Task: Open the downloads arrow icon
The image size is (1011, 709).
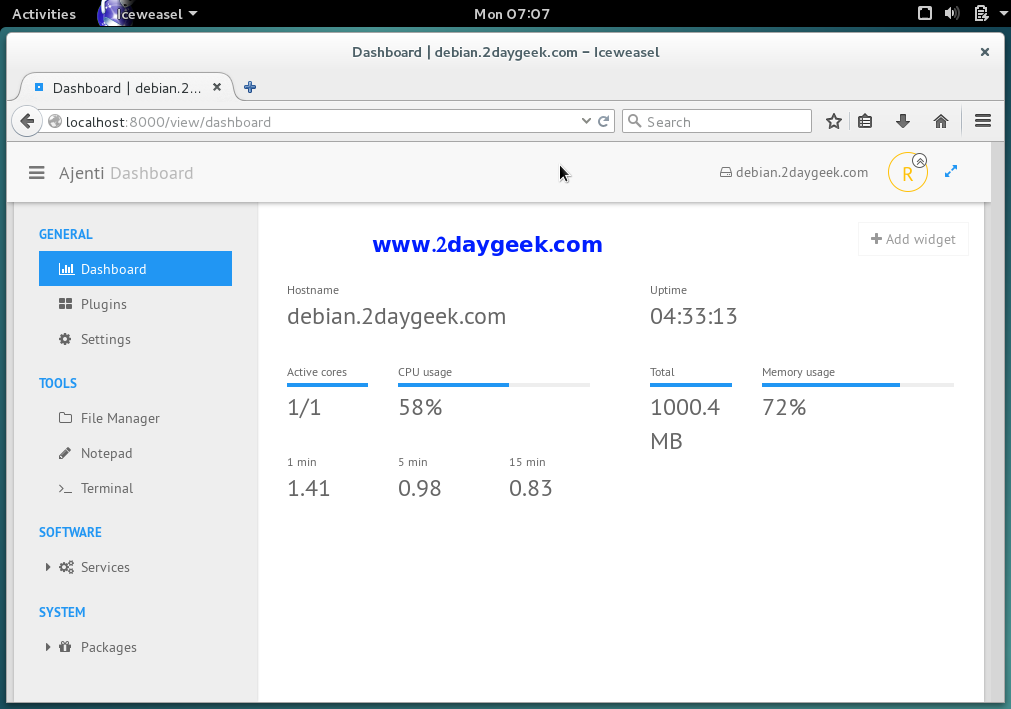Action: pos(903,121)
